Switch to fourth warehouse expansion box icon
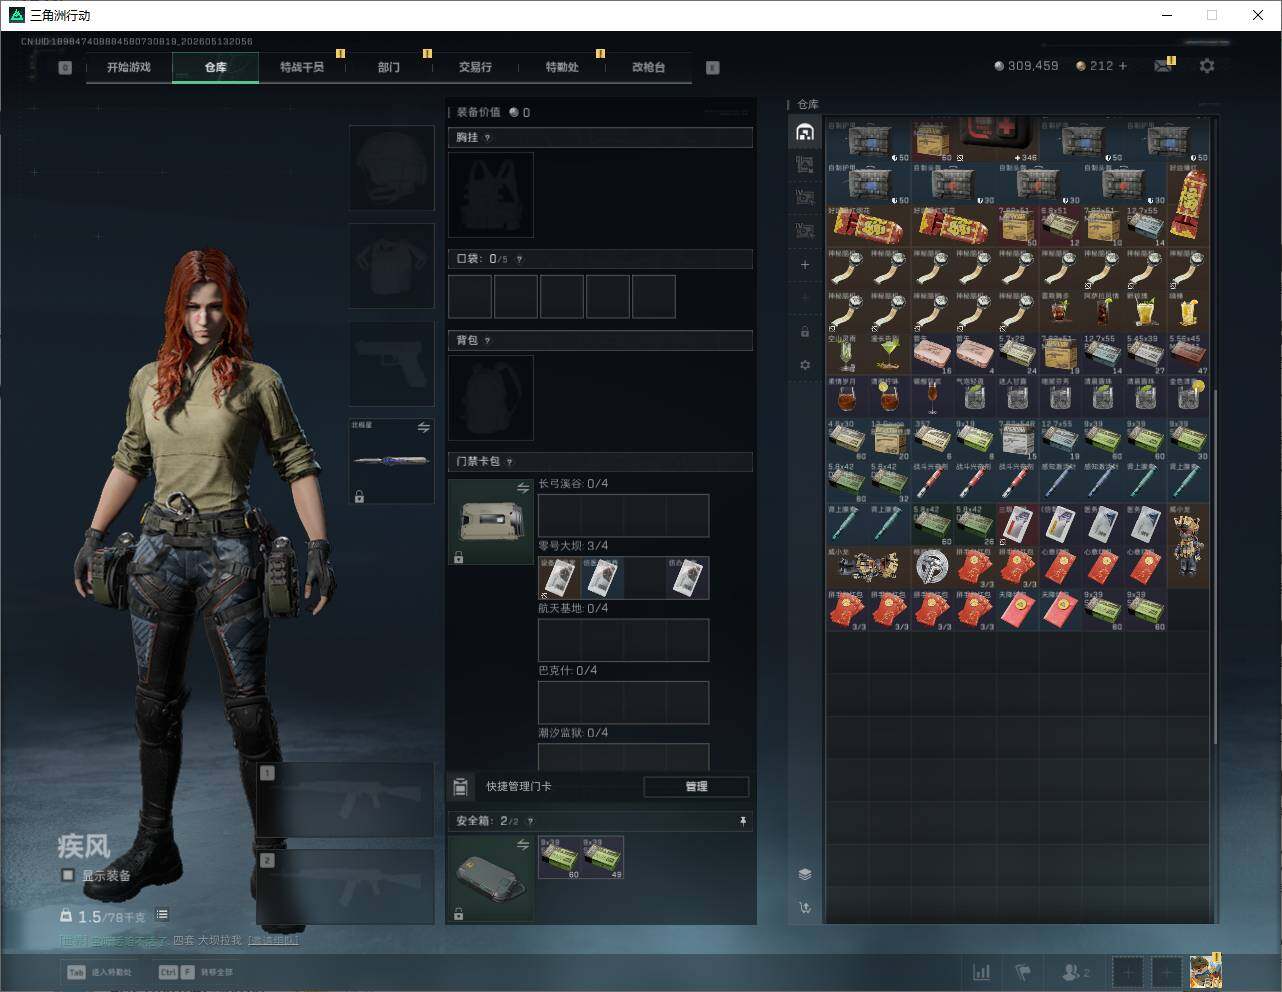The image size is (1282, 992). point(805,231)
